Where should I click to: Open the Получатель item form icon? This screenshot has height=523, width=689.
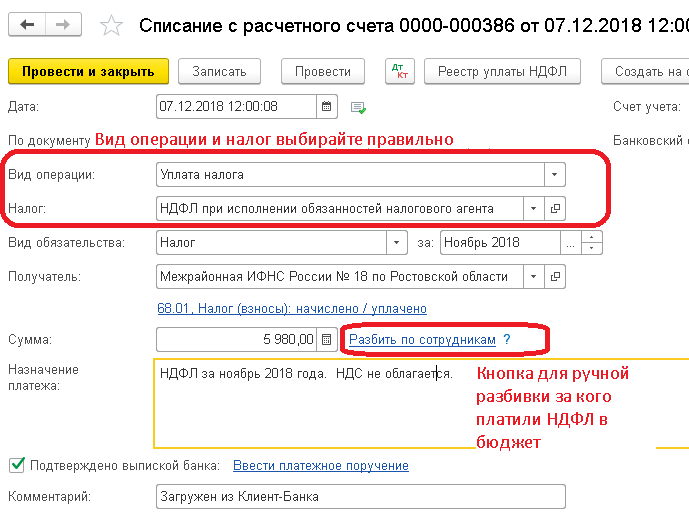pyautogui.click(x=556, y=276)
